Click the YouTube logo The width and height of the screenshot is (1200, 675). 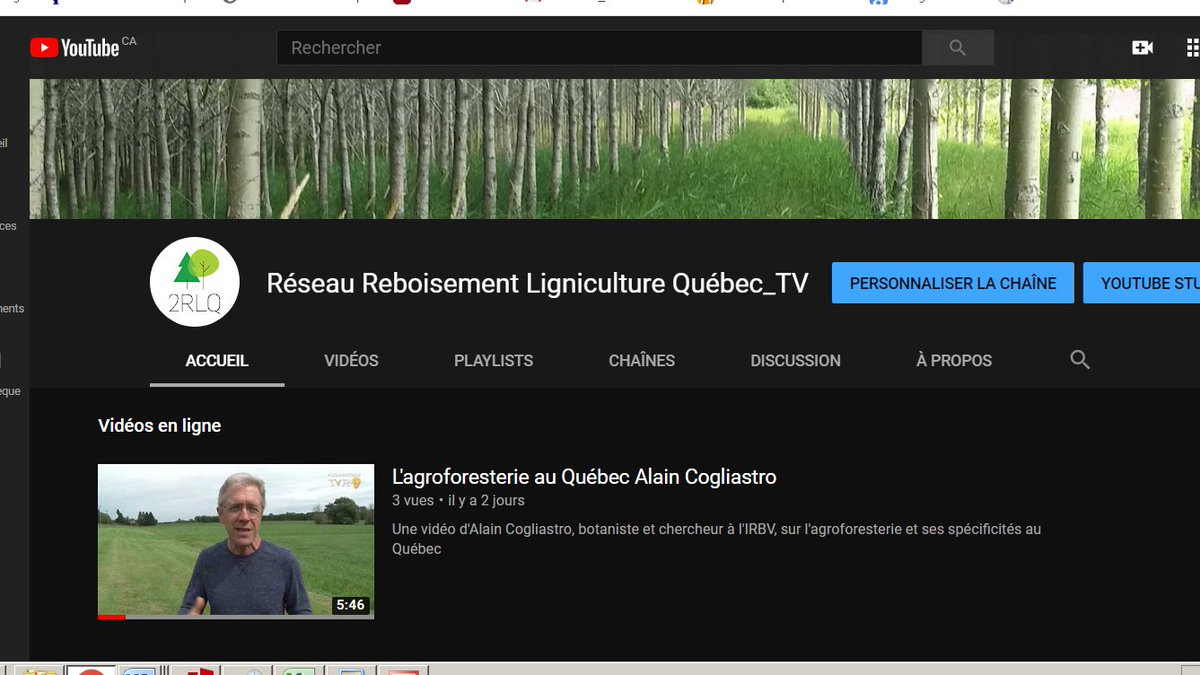(75, 47)
